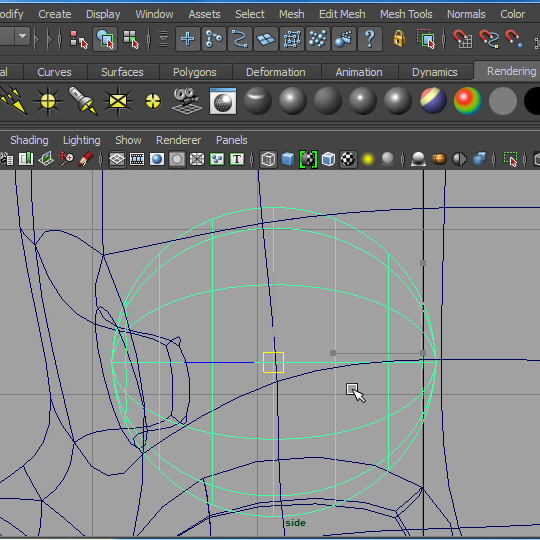This screenshot has height=540, width=540.
Task: Toggle the dynamics particles selection mask
Action: pos(318,39)
